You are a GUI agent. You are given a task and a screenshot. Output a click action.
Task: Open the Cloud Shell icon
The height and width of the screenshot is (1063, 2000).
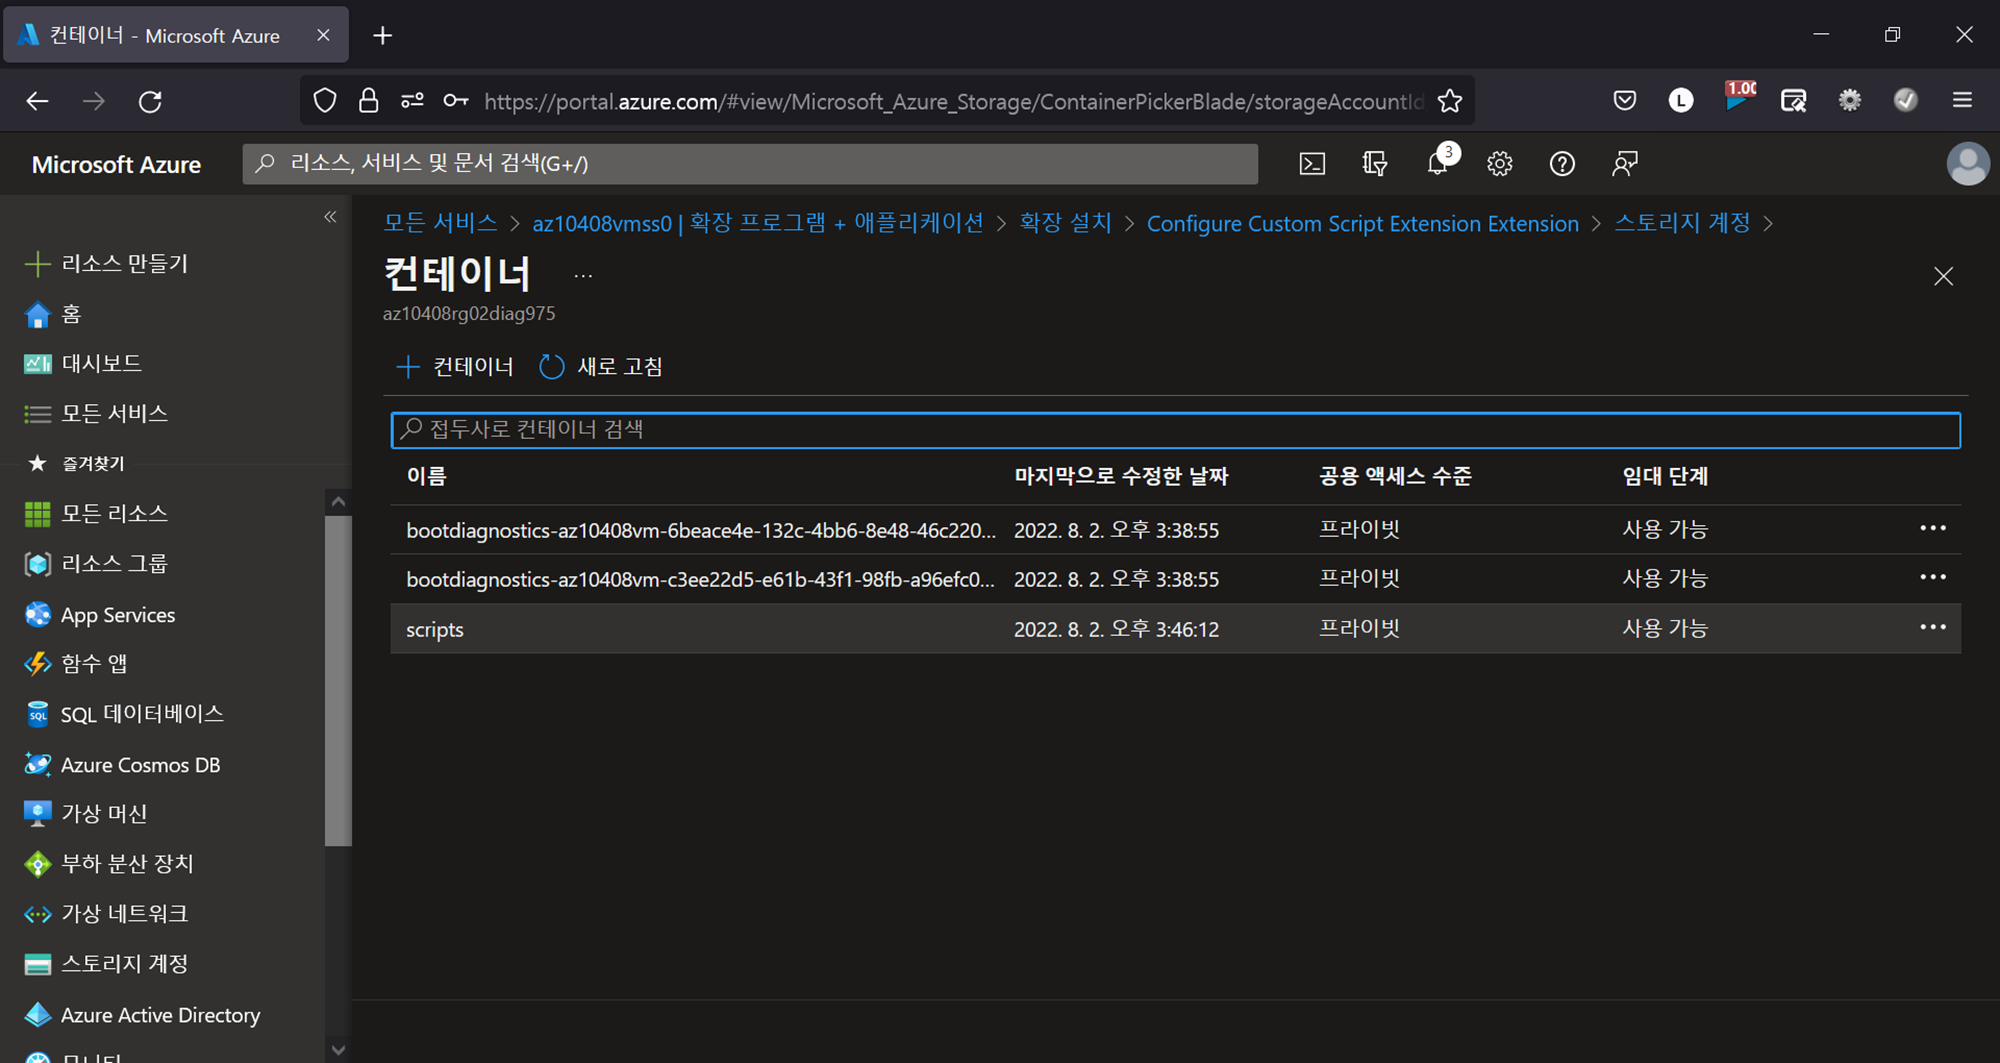point(1312,164)
